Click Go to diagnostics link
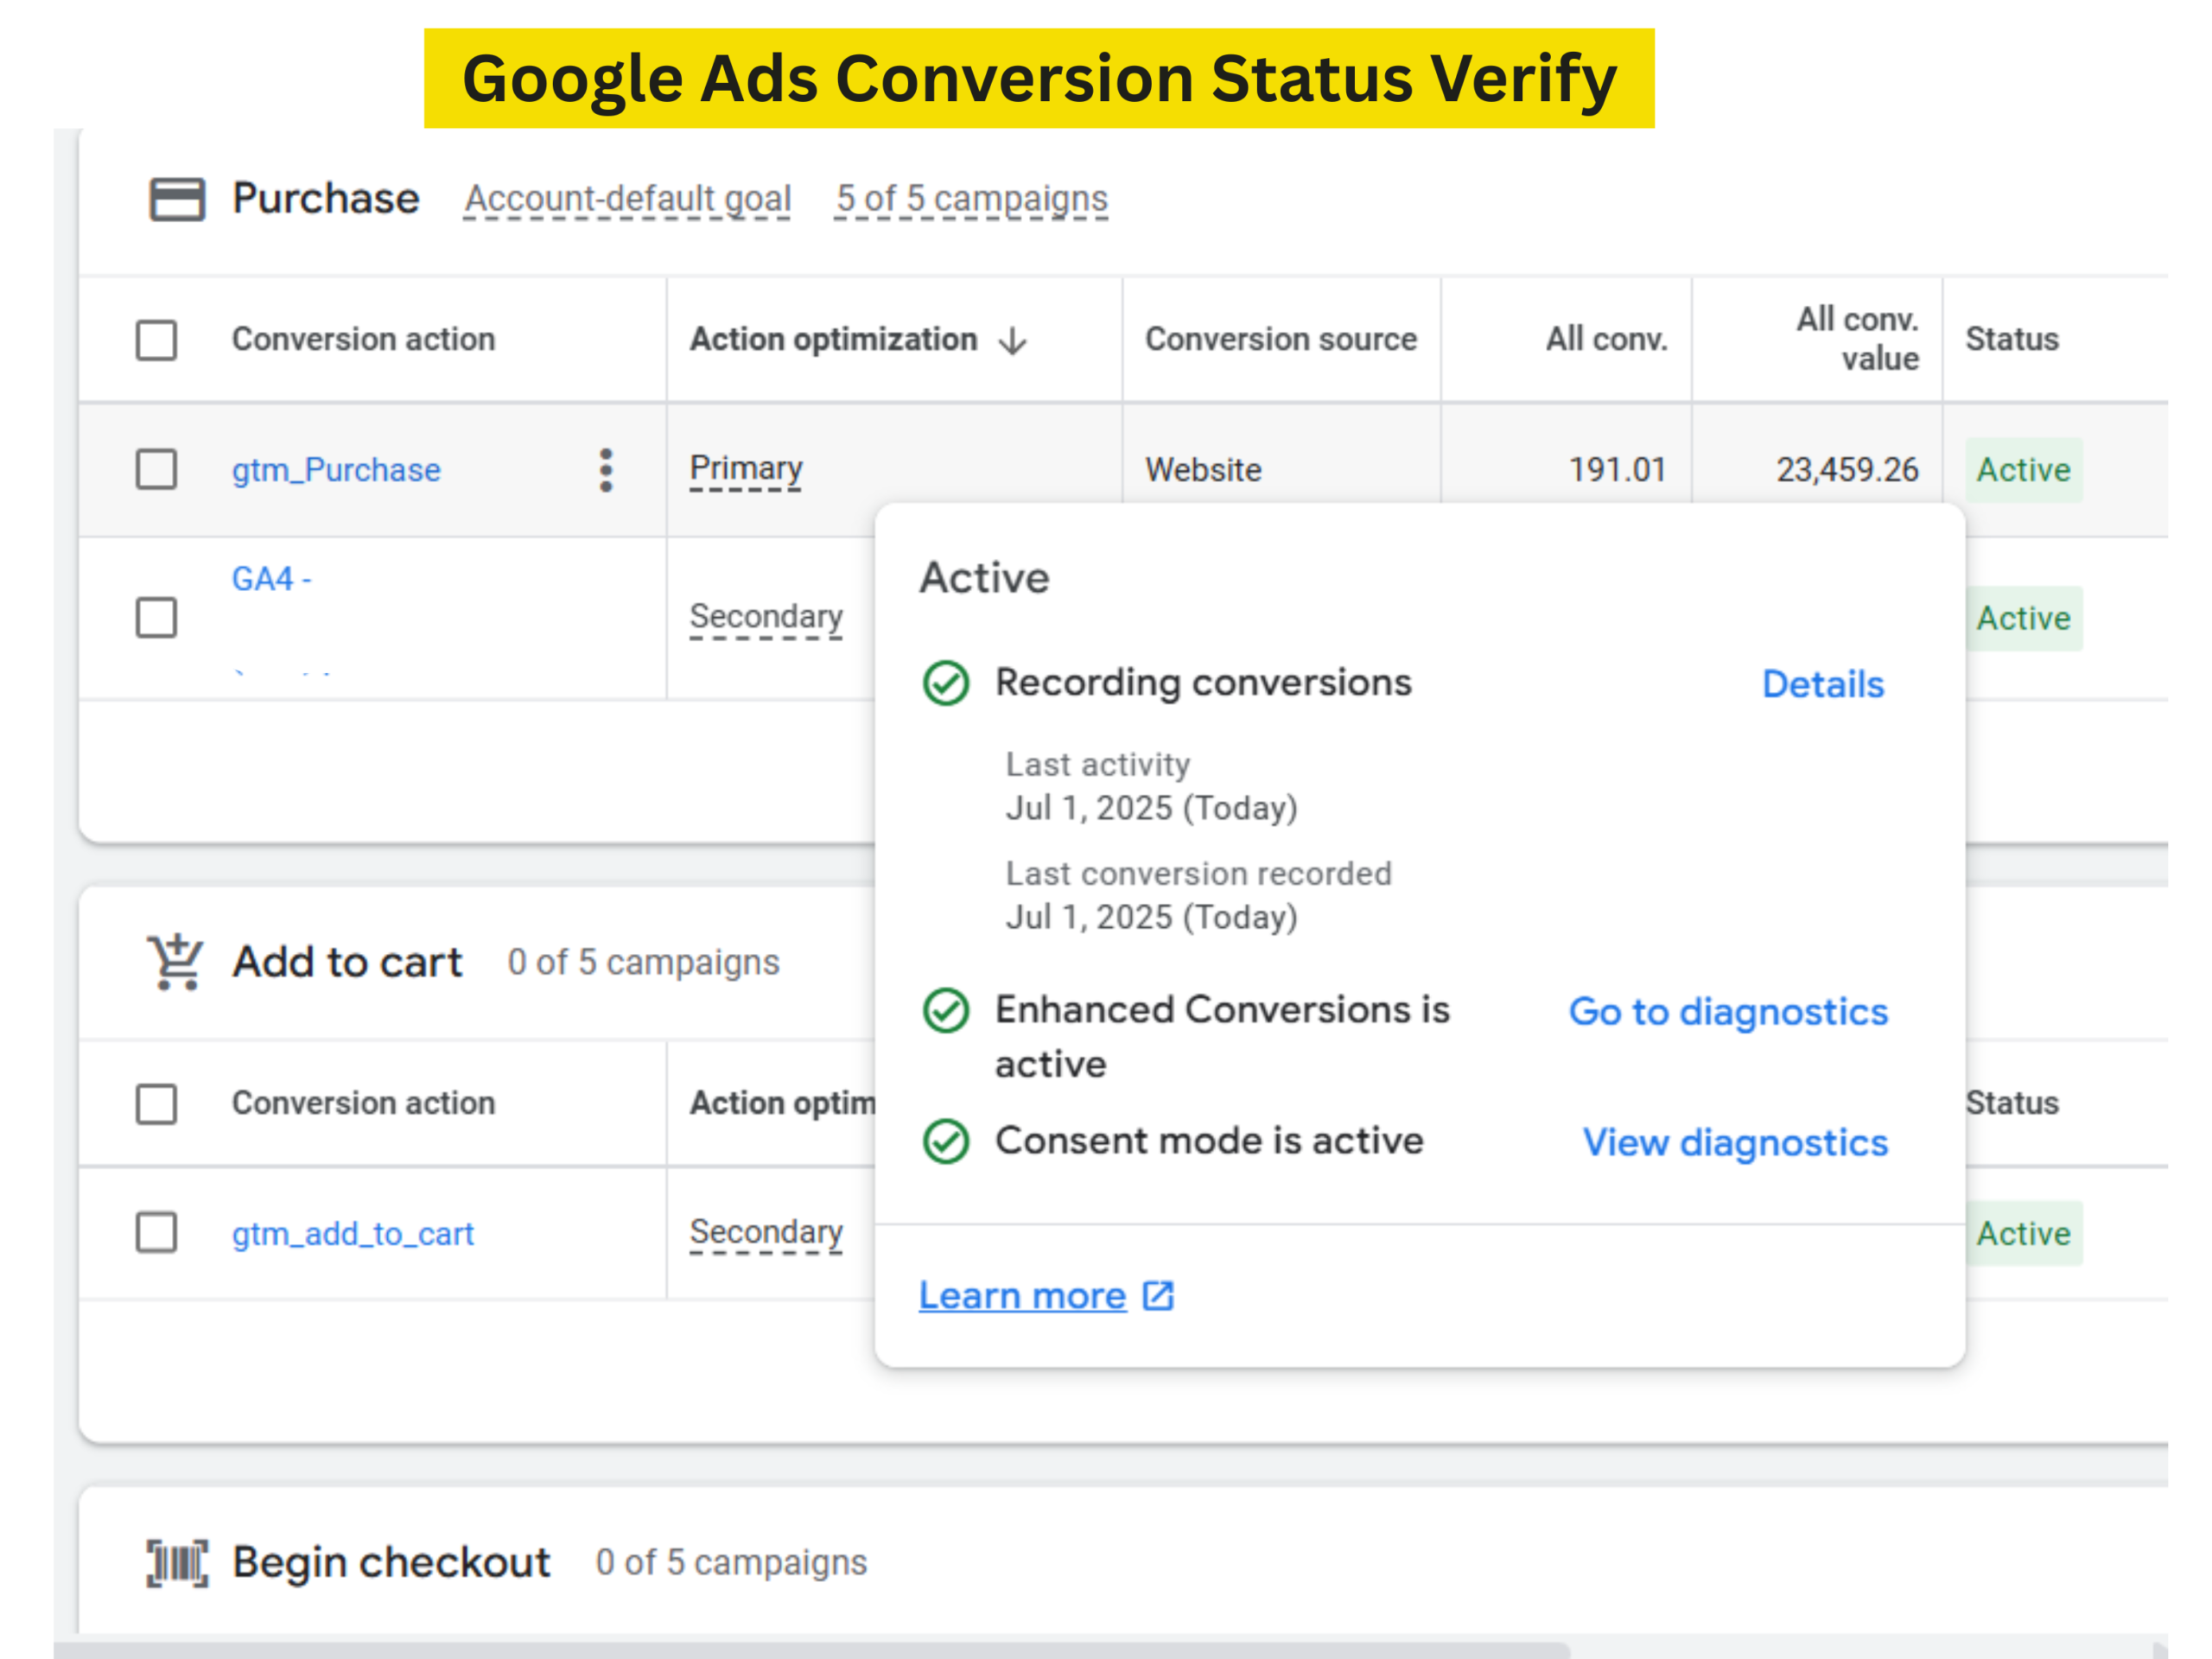 coord(1727,1012)
